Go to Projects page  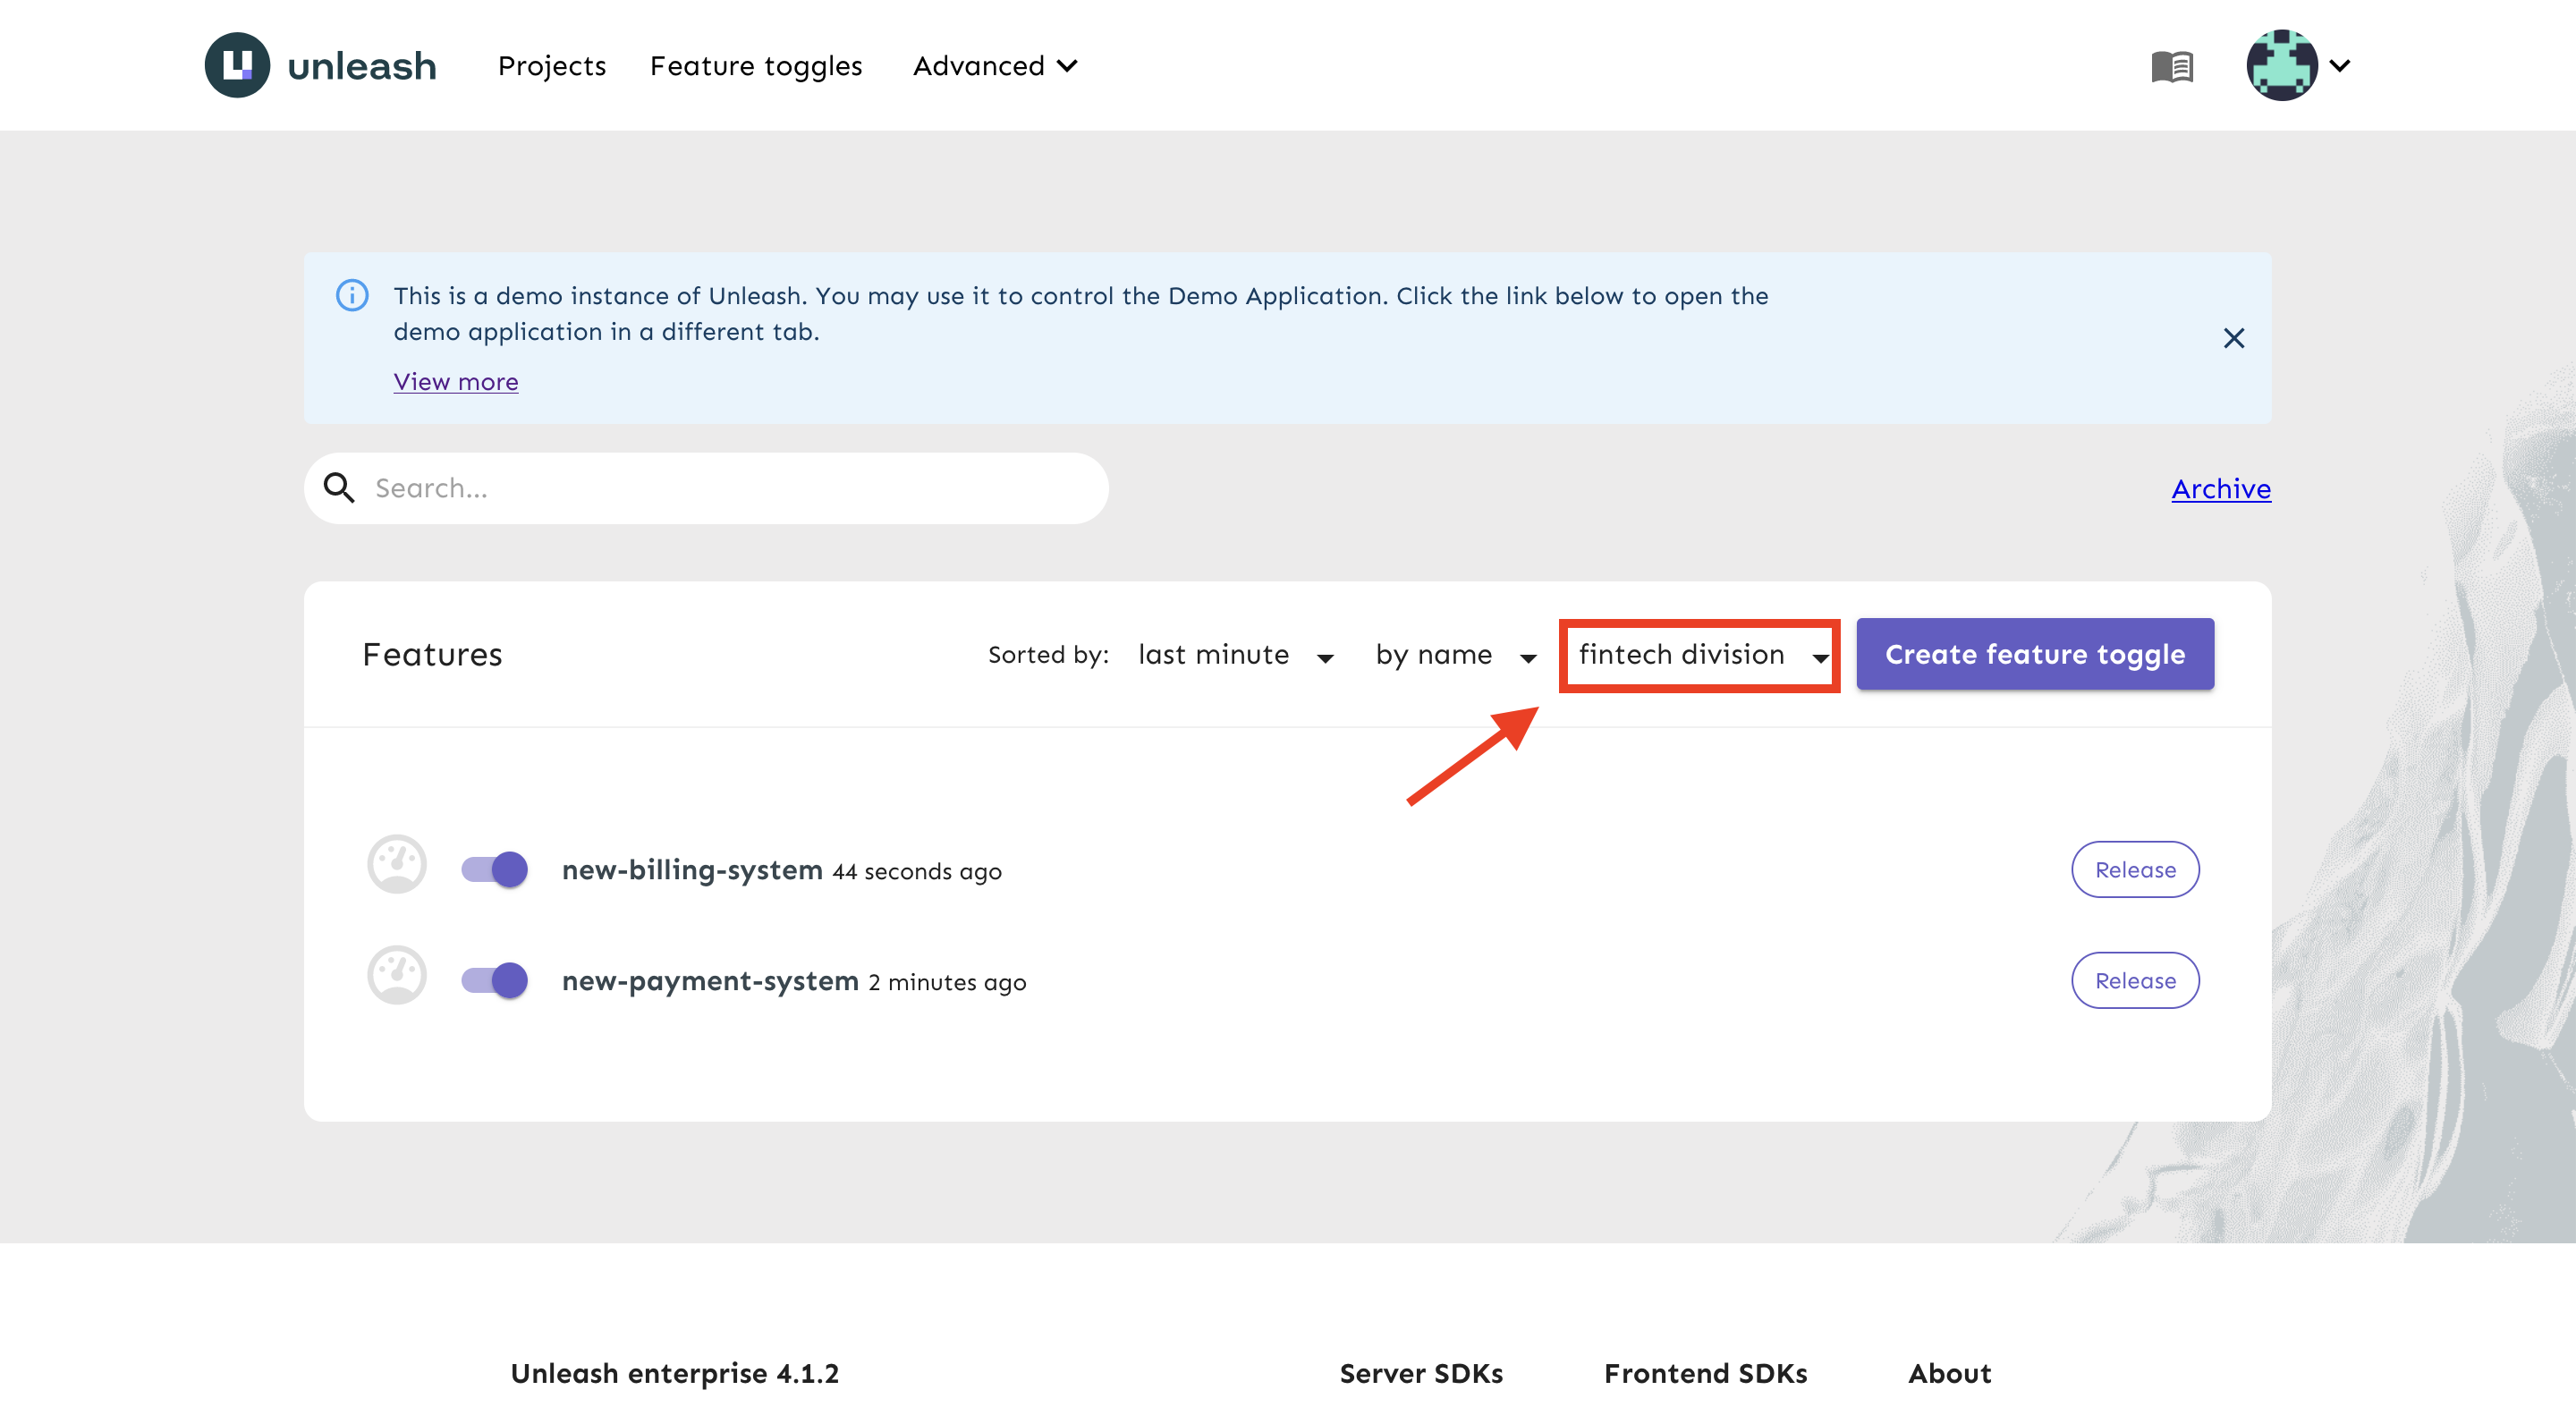coord(552,66)
